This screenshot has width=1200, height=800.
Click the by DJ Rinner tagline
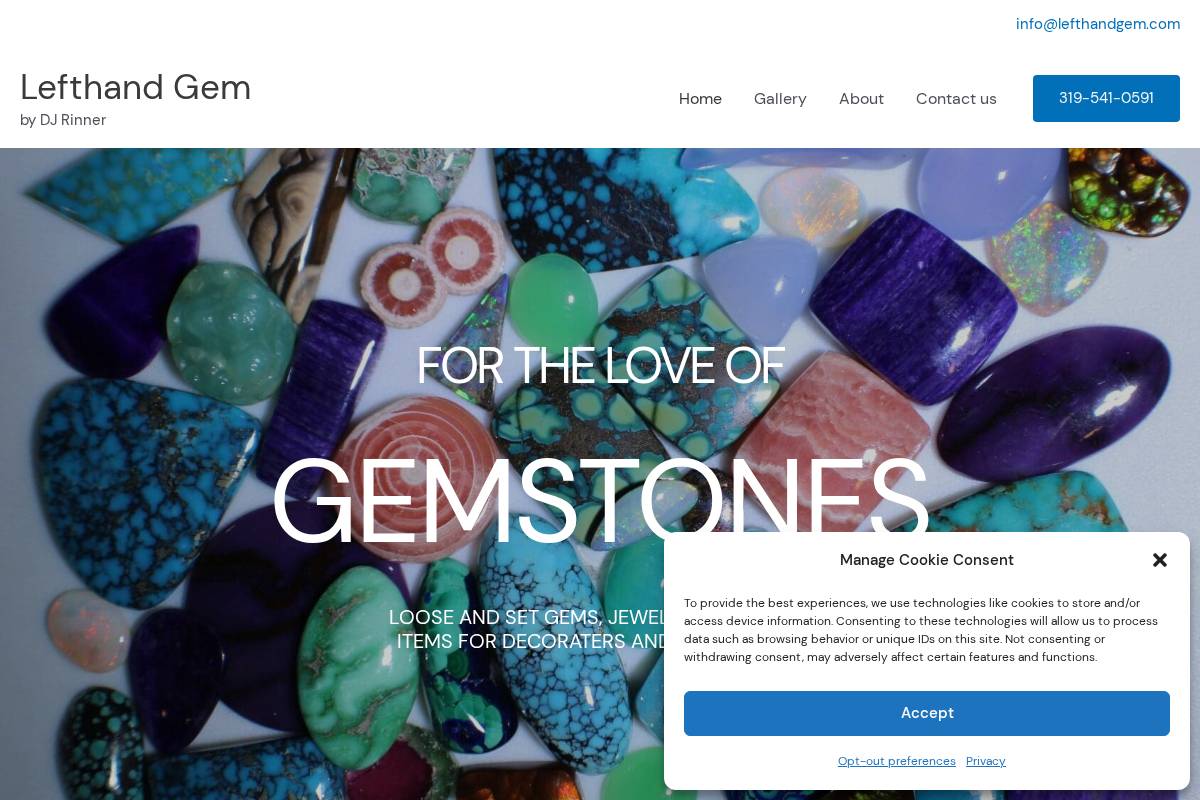[x=63, y=120]
